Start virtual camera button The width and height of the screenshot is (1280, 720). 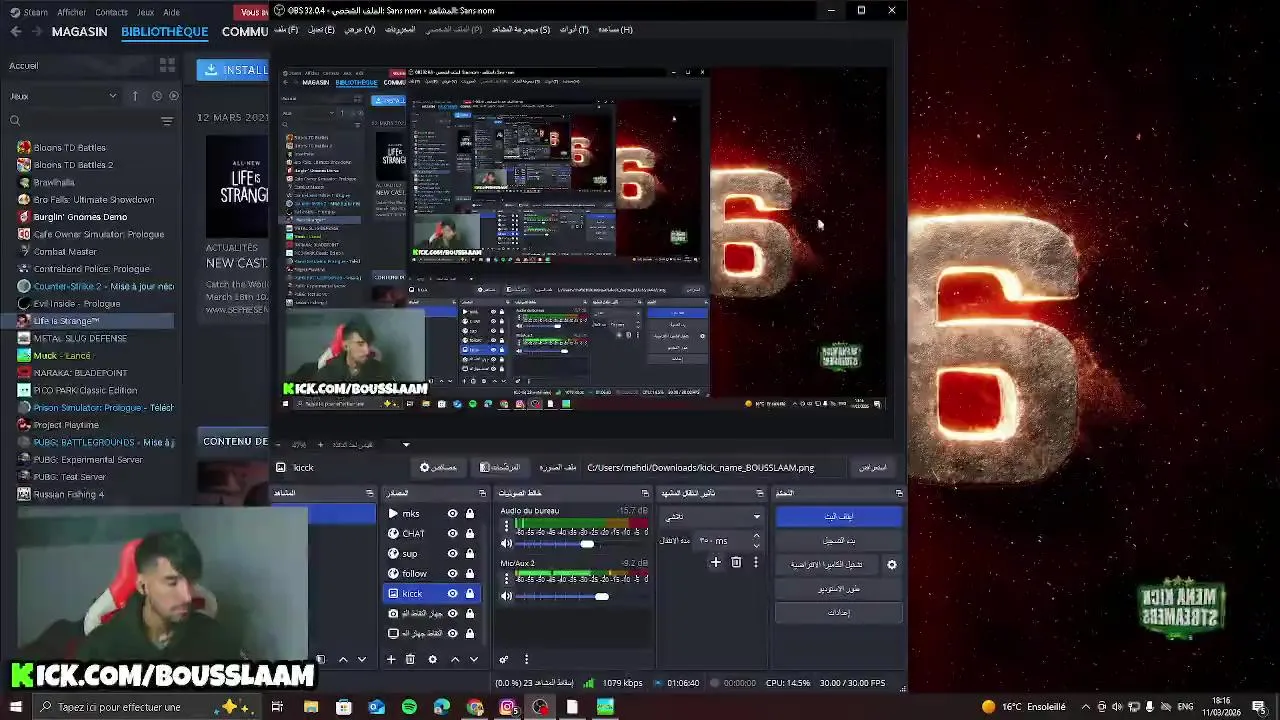pyautogui.click(x=826, y=564)
